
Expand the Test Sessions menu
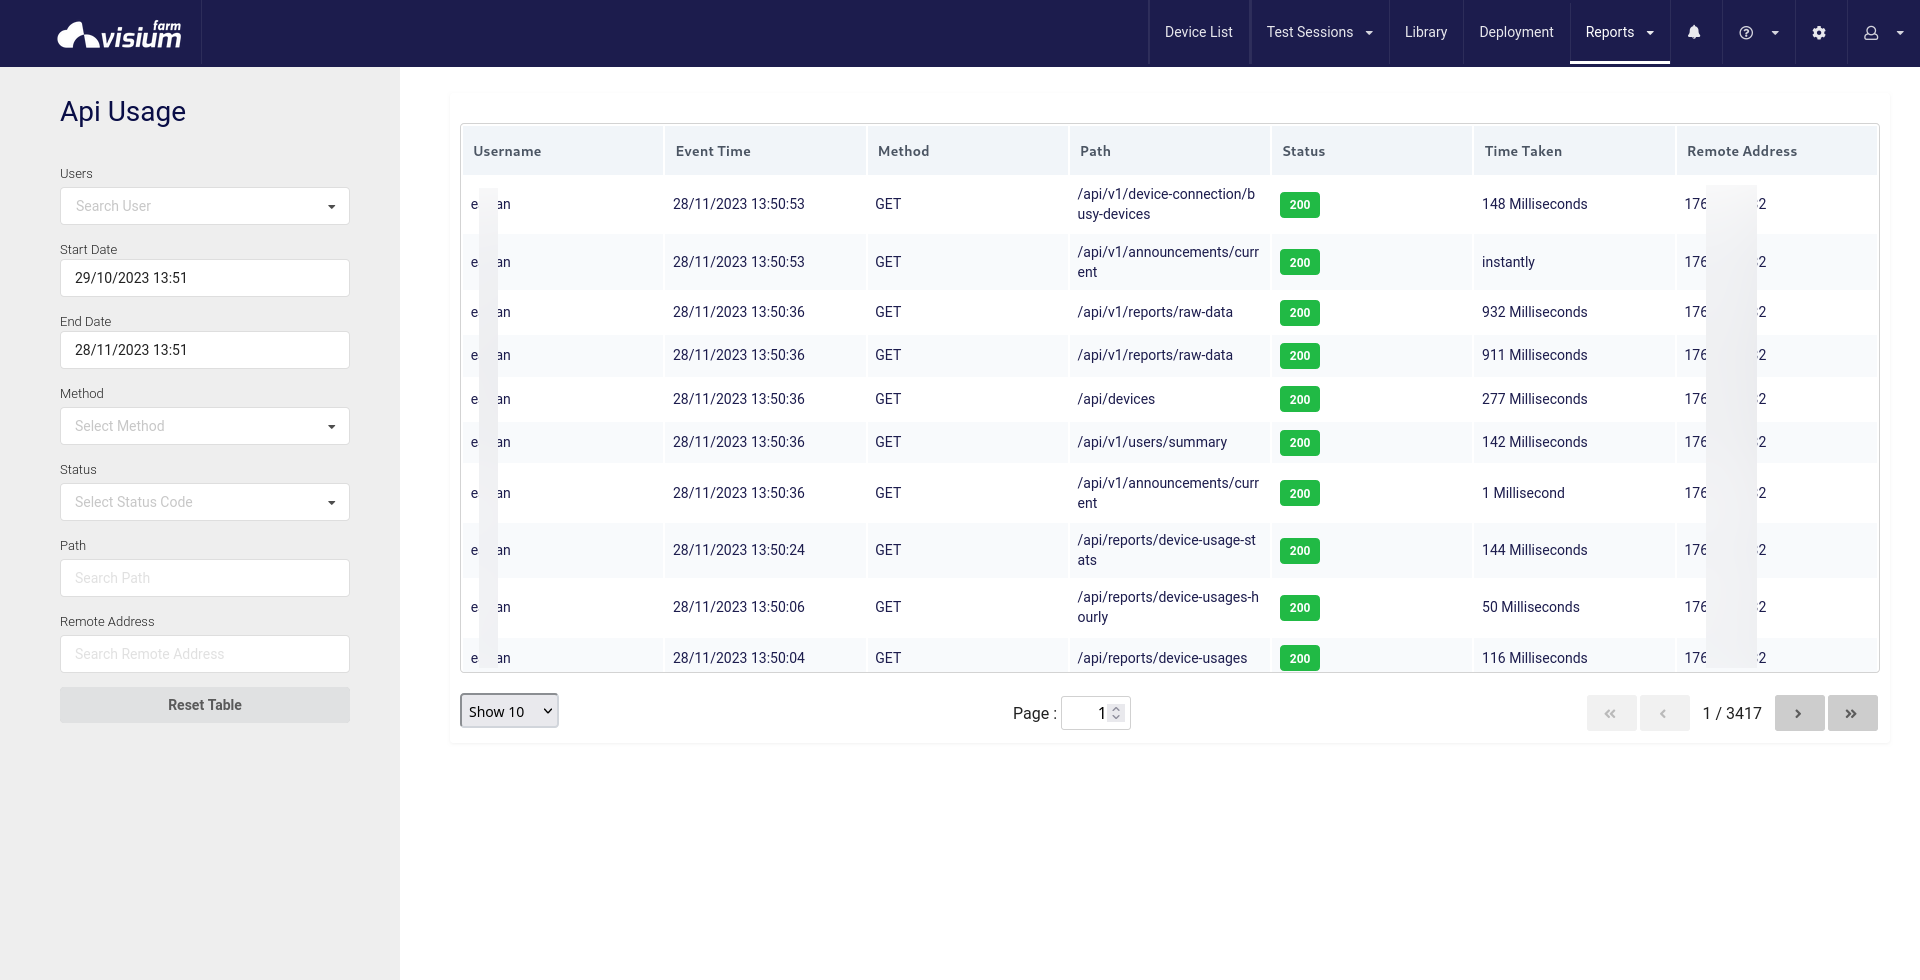(x=1319, y=32)
